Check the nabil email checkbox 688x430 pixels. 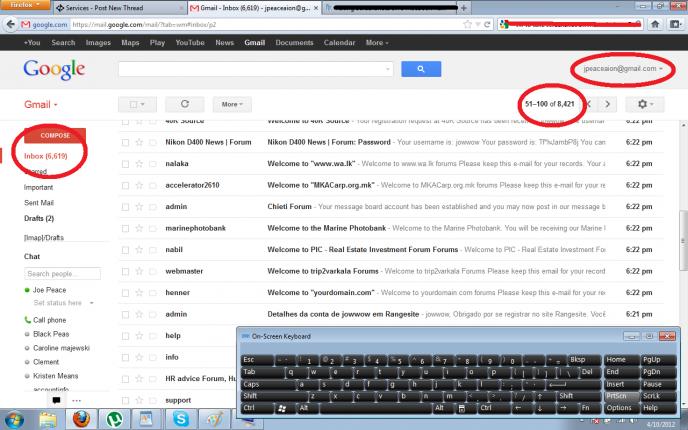pos(125,250)
